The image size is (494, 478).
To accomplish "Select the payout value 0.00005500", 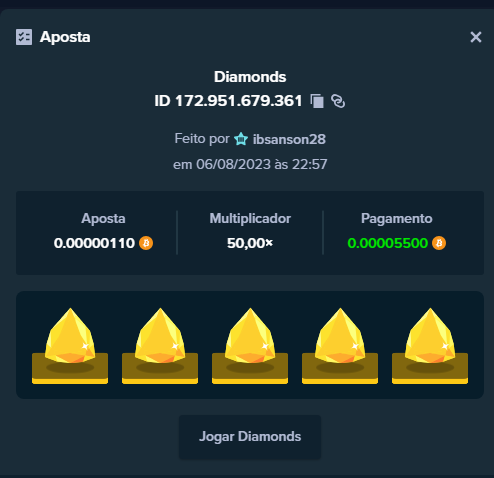I will pyautogui.click(x=388, y=243).
